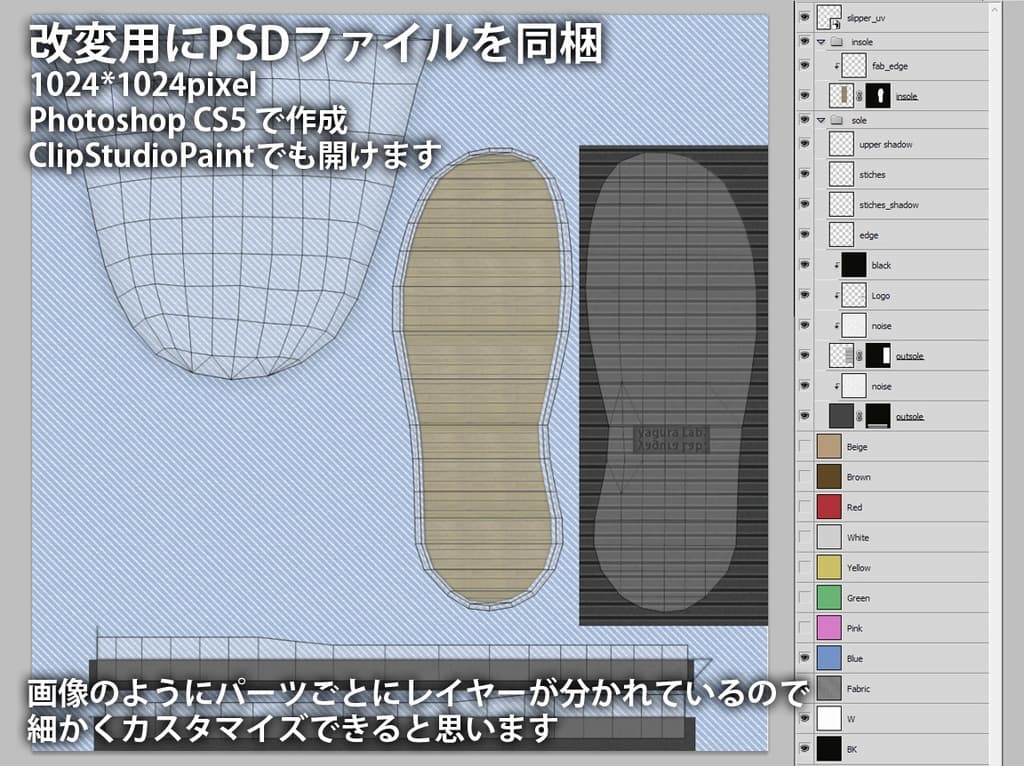The height and width of the screenshot is (766, 1024).
Task: Click the insole group folder icon
Action: 837,41
